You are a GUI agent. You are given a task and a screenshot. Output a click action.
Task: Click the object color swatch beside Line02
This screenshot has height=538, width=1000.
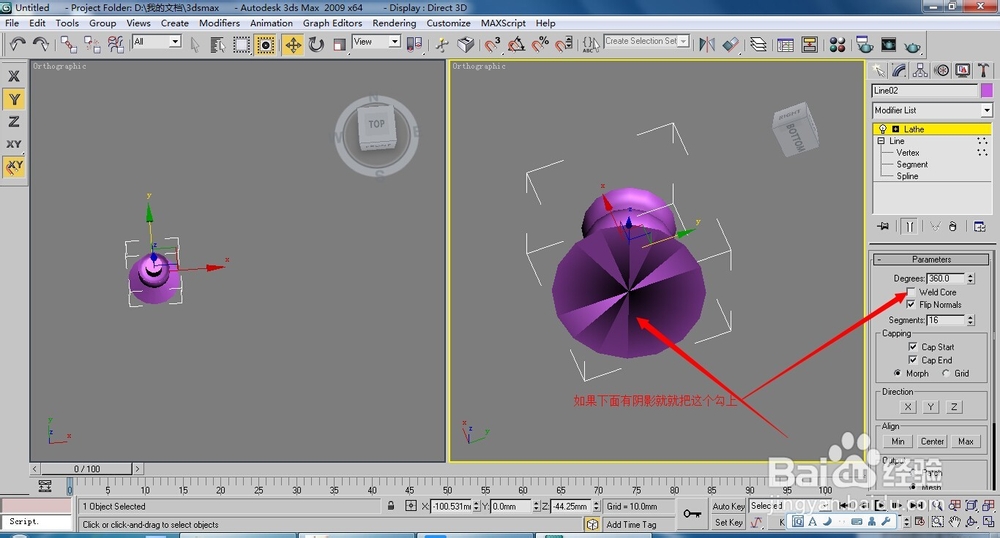click(987, 91)
